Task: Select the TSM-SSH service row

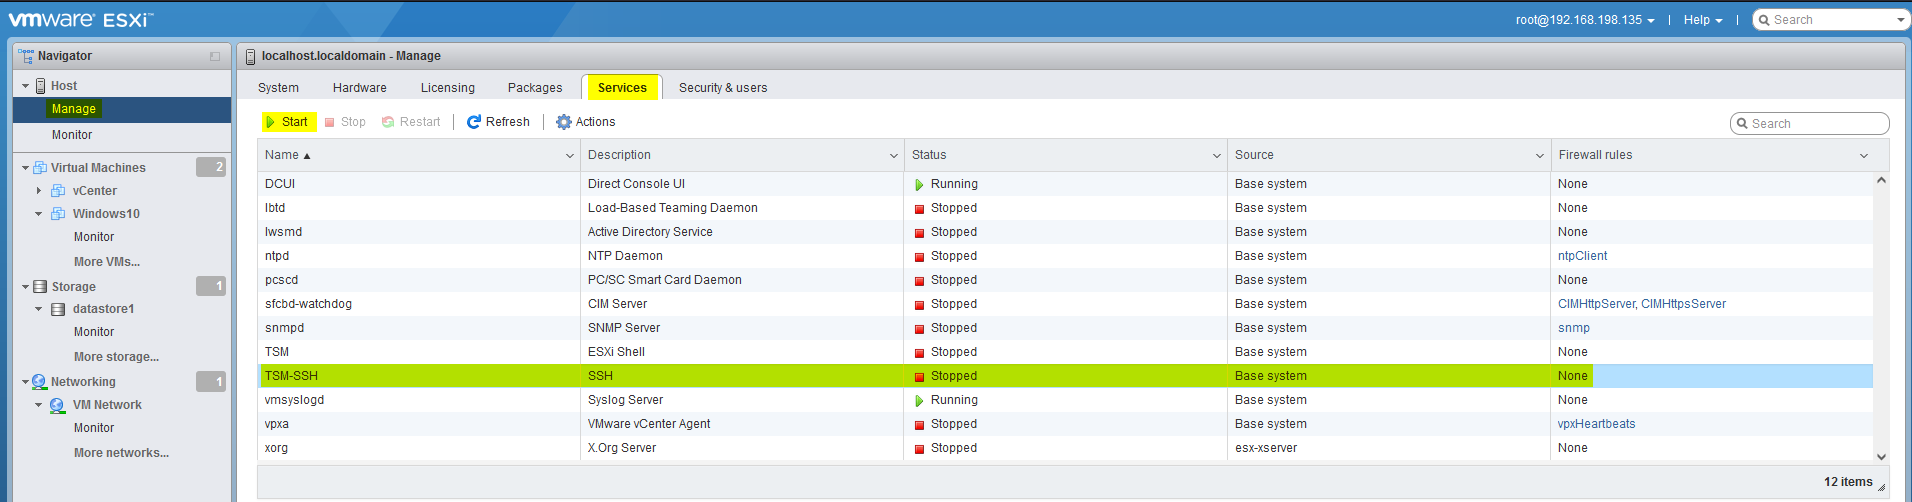Action: tap(1065, 376)
